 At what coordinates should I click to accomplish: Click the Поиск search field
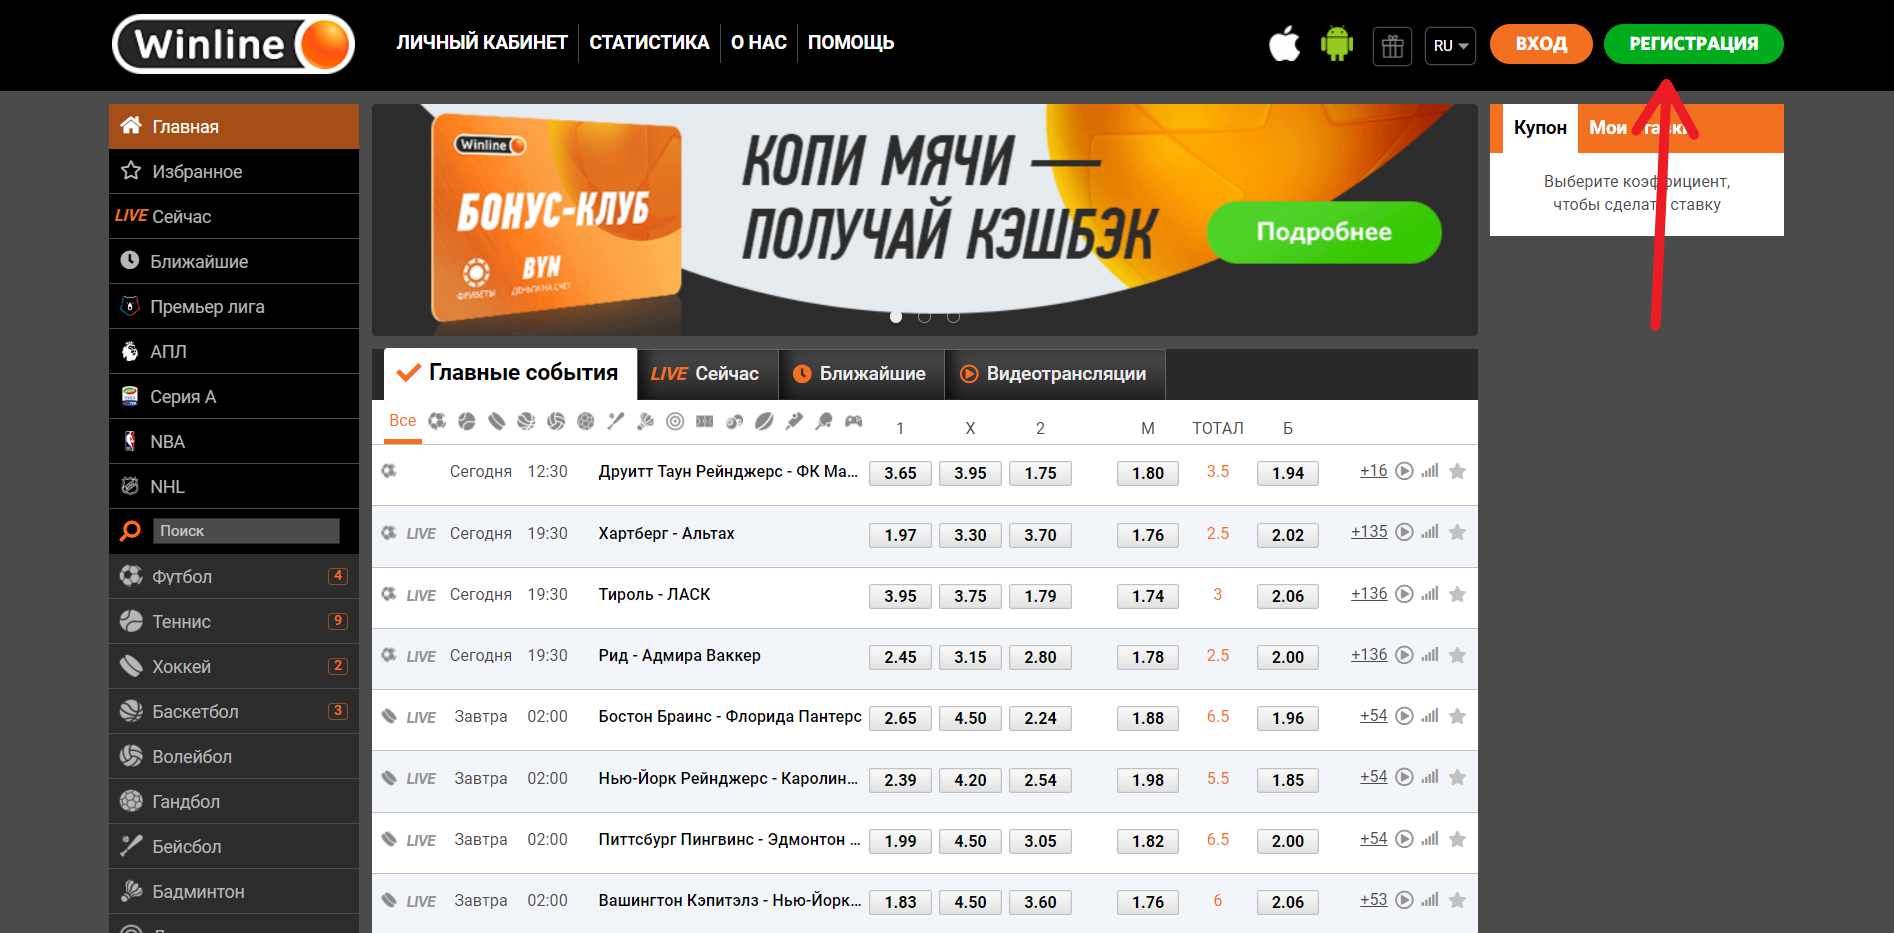246,531
